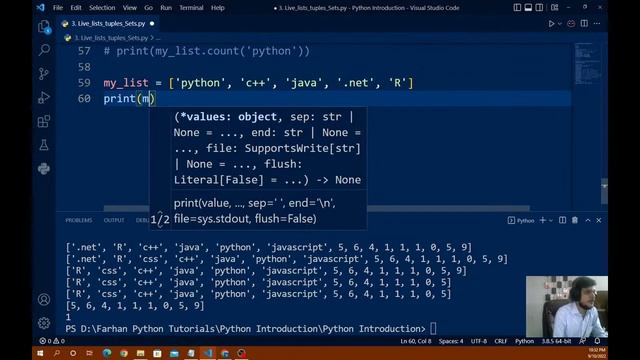Split the terminal pane
The width and height of the screenshot is (640, 360).
click(562, 220)
